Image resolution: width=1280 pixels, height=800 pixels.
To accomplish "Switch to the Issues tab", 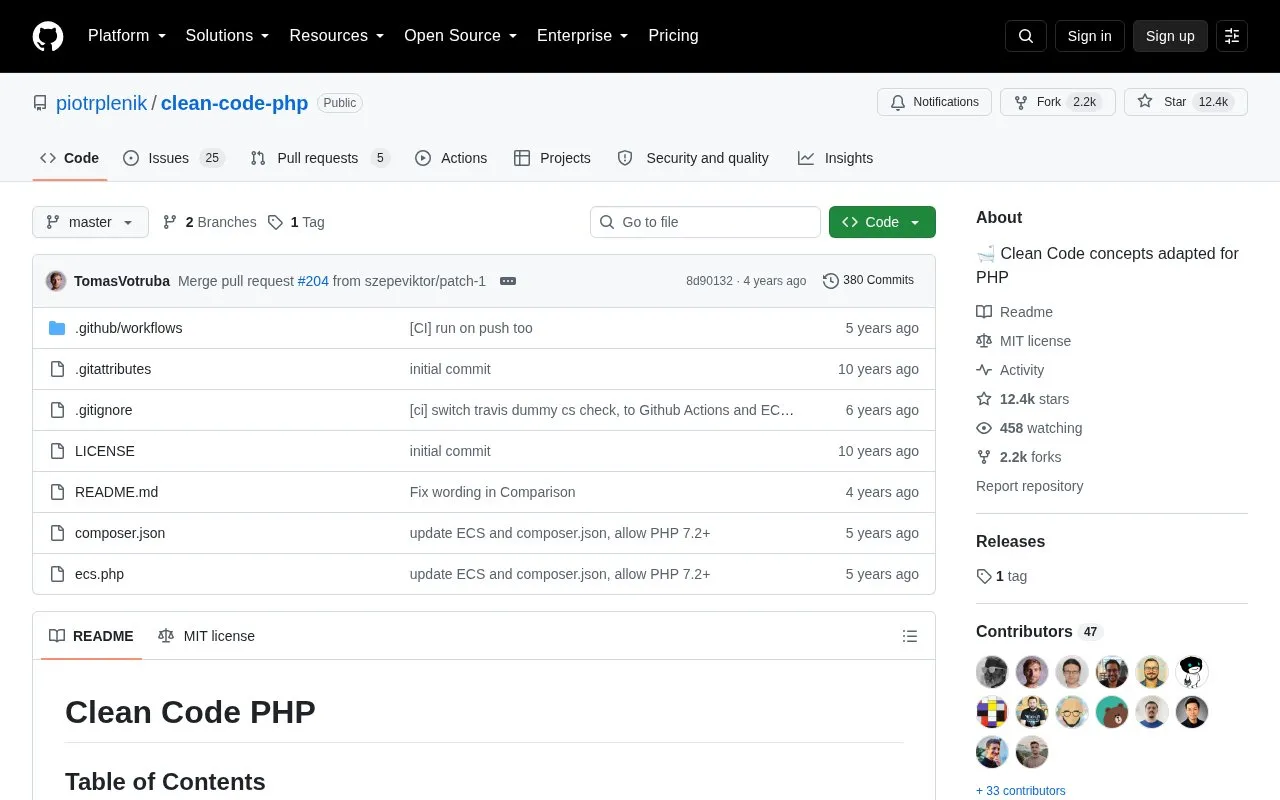I will tap(174, 158).
